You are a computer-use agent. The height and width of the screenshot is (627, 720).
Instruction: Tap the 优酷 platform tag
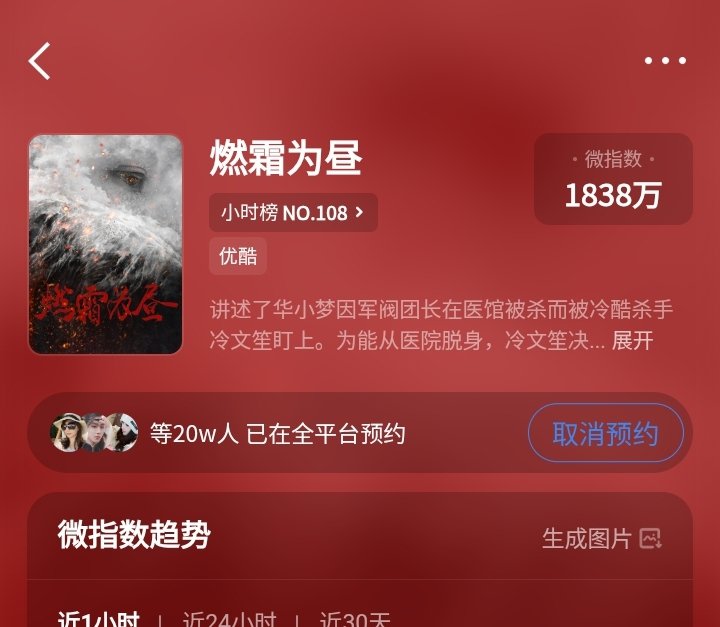(x=238, y=256)
